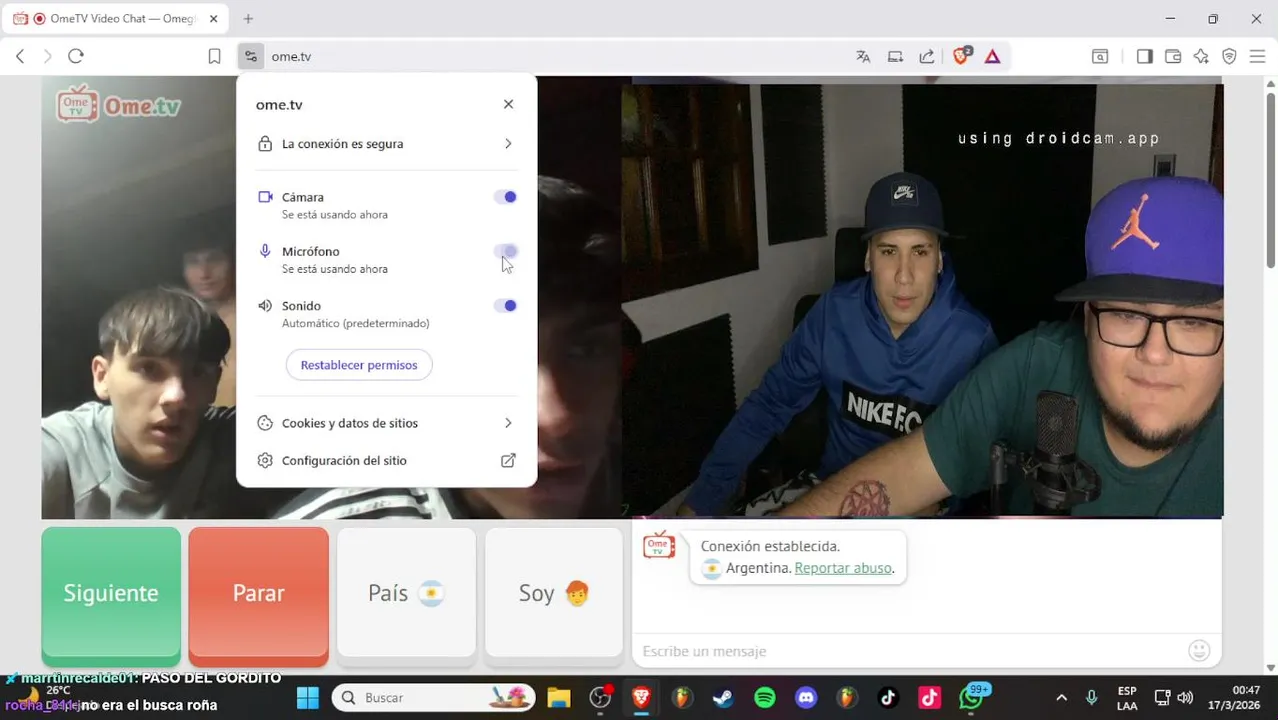Show hidden system tray icons
This screenshot has height=720, width=1278.
point(1061,698)
